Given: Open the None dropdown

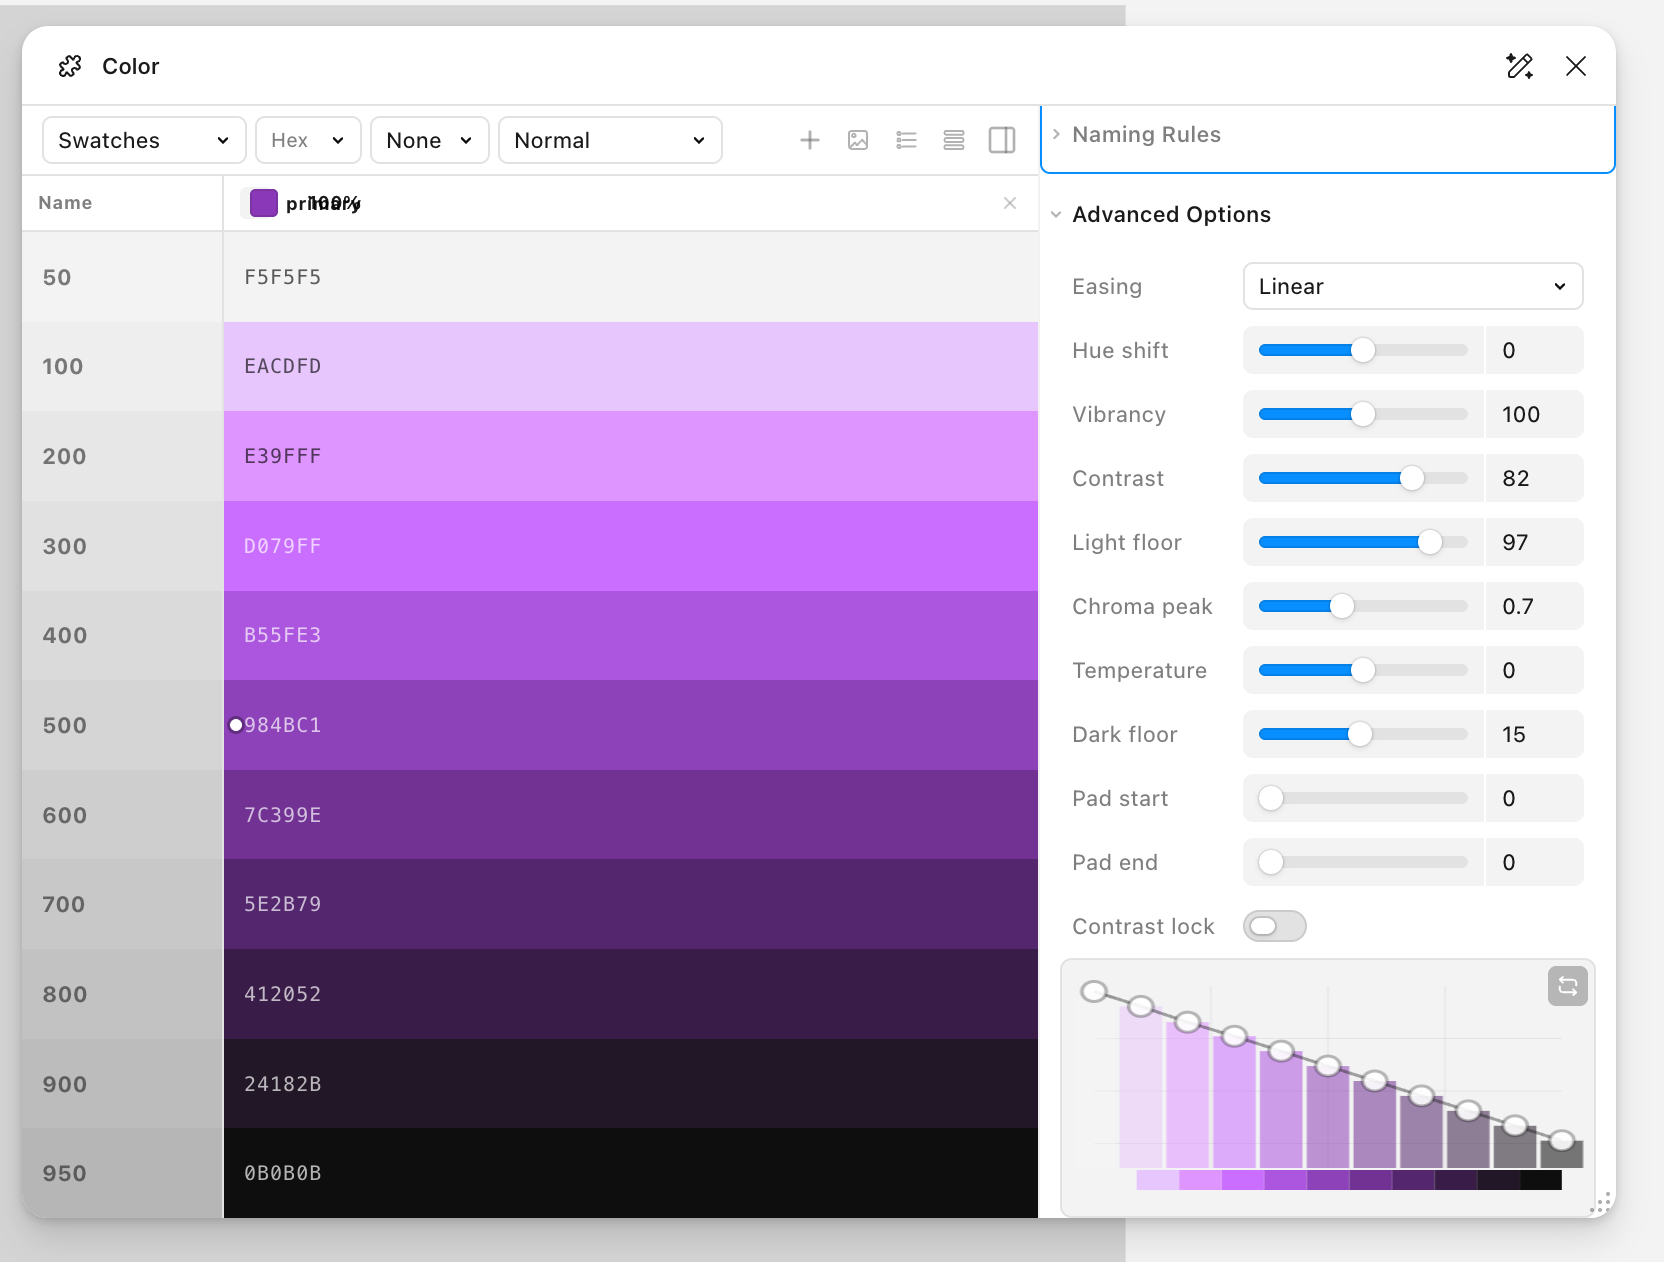Looking at the screenshot, I should point(430,140).
